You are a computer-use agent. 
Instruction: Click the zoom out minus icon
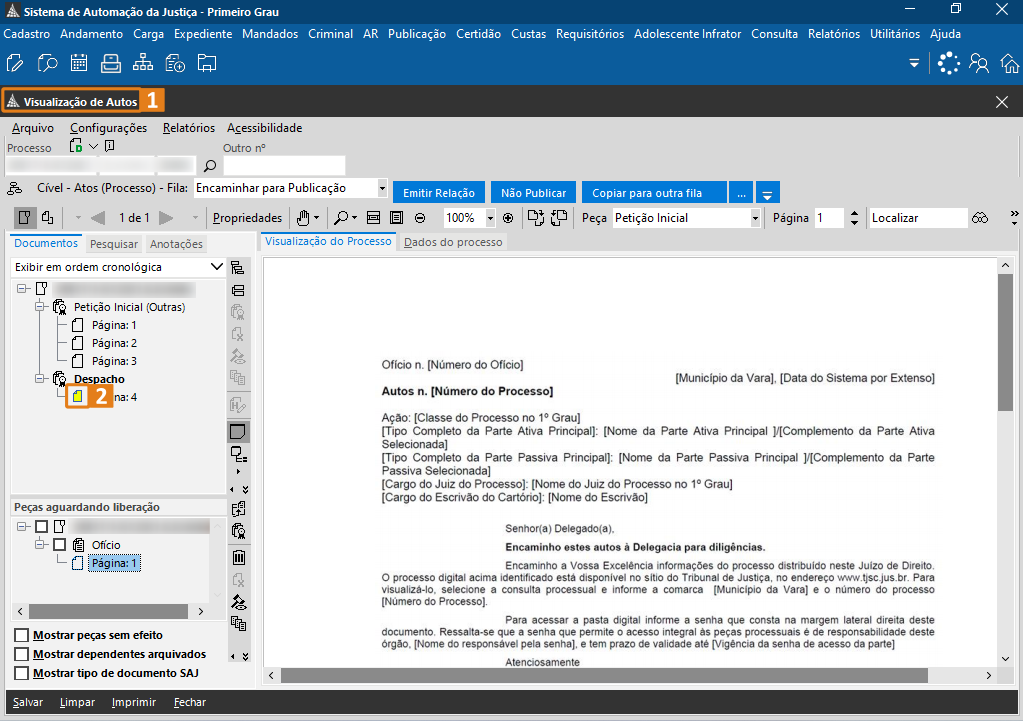(420, 218)
